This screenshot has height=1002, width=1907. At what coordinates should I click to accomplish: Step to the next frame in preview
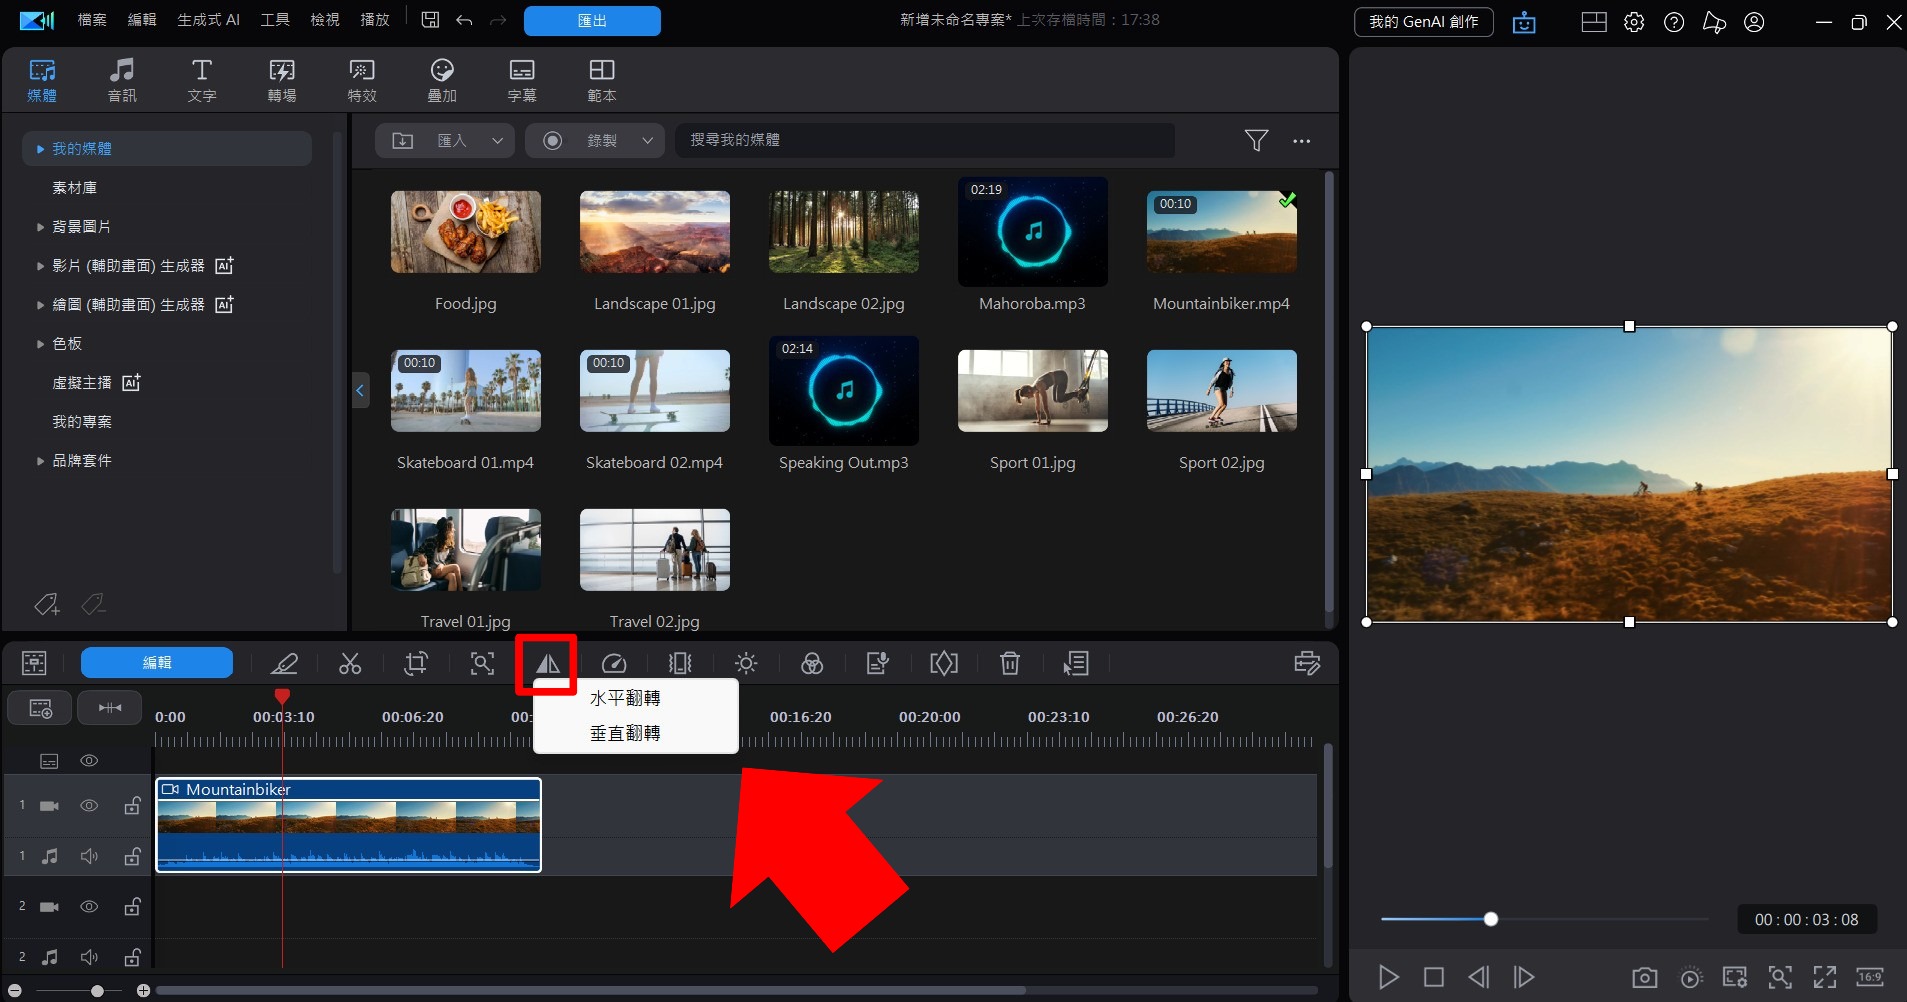tap(1524, 977)
